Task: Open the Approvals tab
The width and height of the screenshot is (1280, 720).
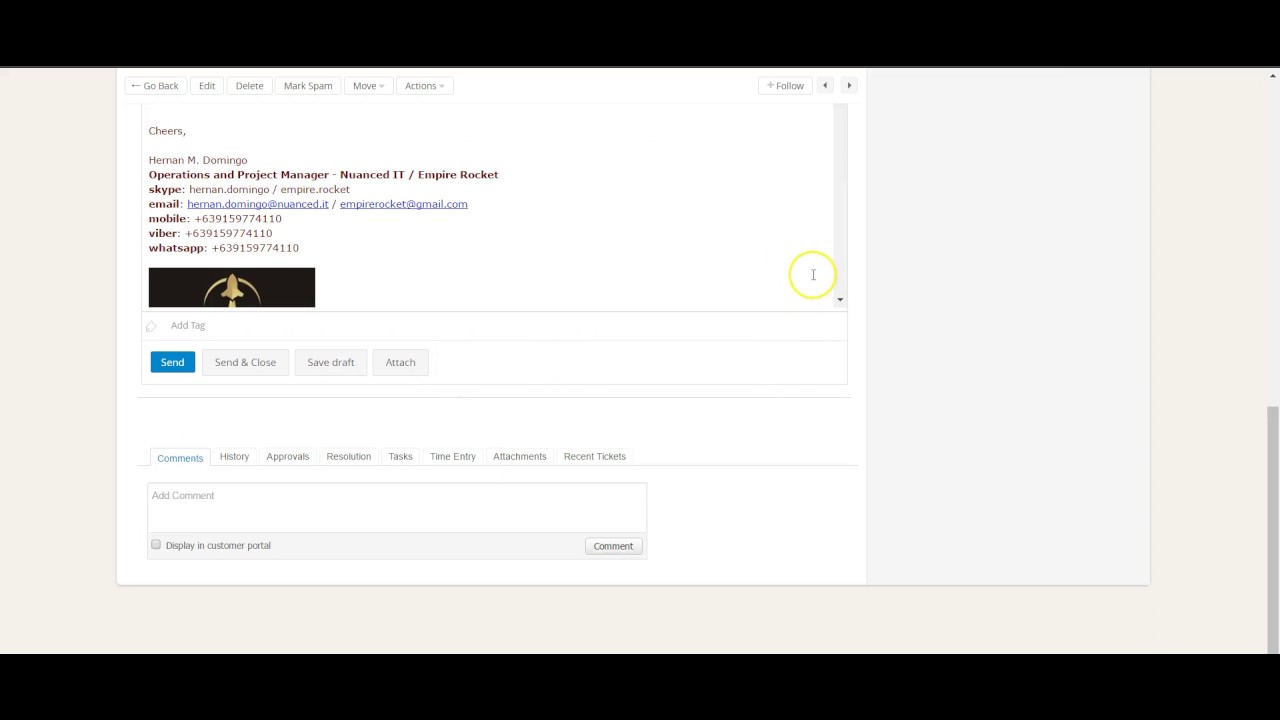Action: coord(287,457)
